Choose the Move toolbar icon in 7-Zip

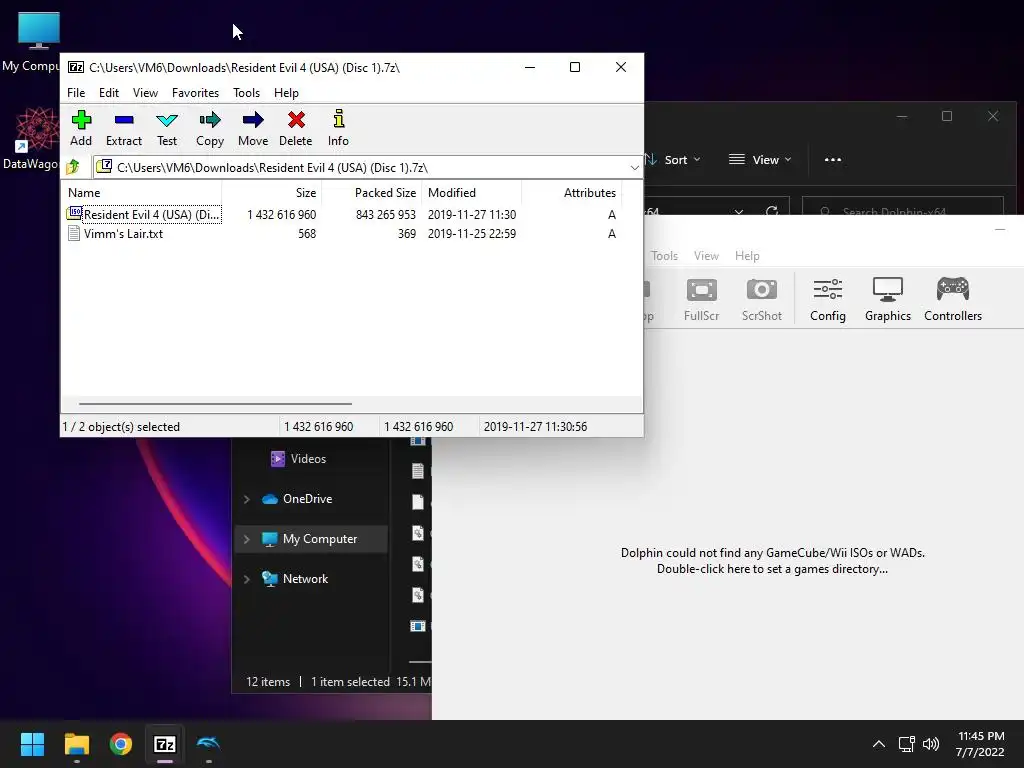[x=253, y=129]
